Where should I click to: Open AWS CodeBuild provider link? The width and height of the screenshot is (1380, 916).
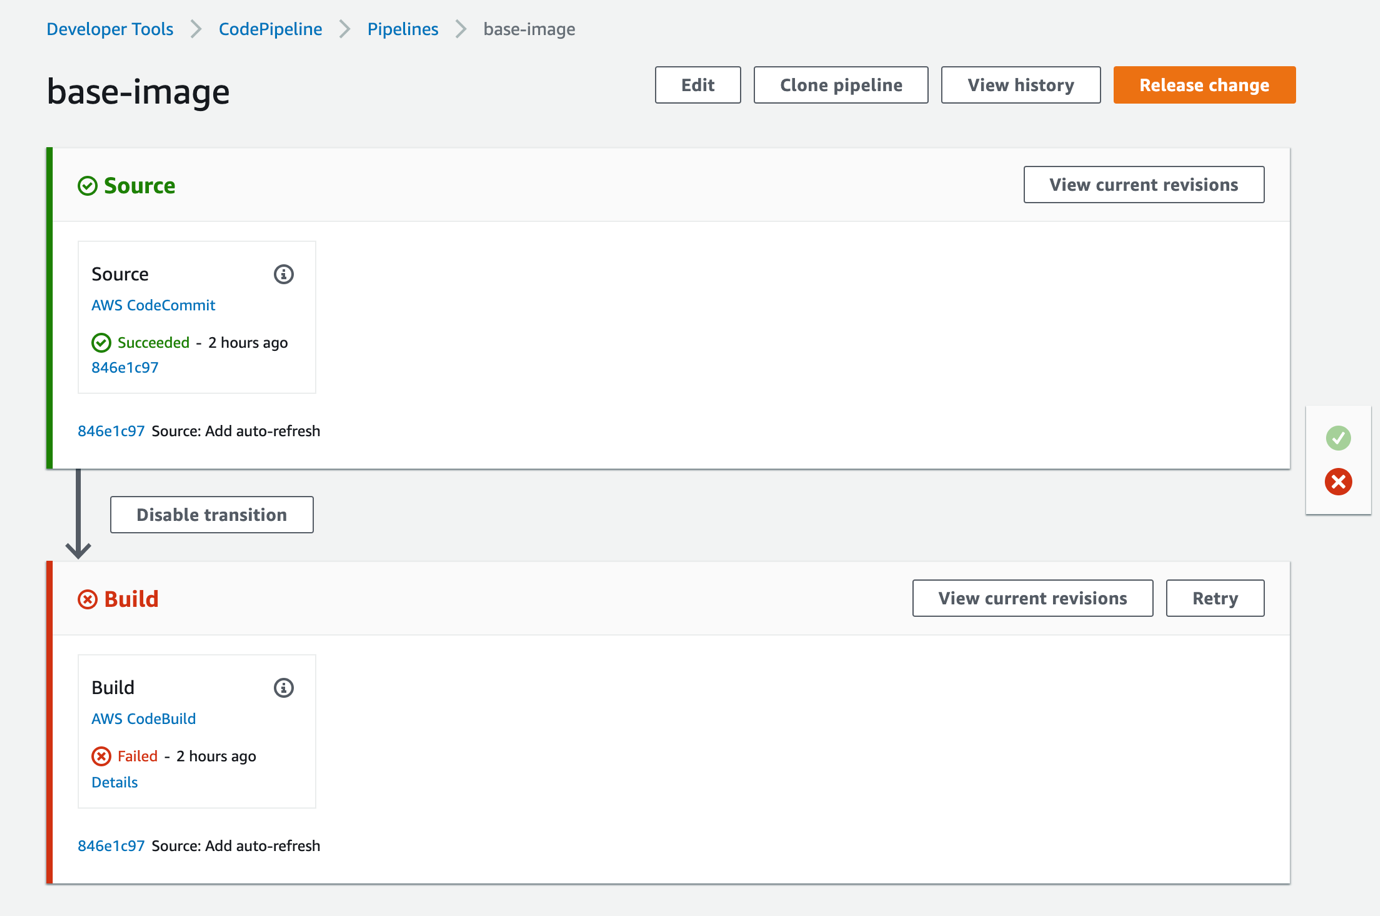pos(144,719)
